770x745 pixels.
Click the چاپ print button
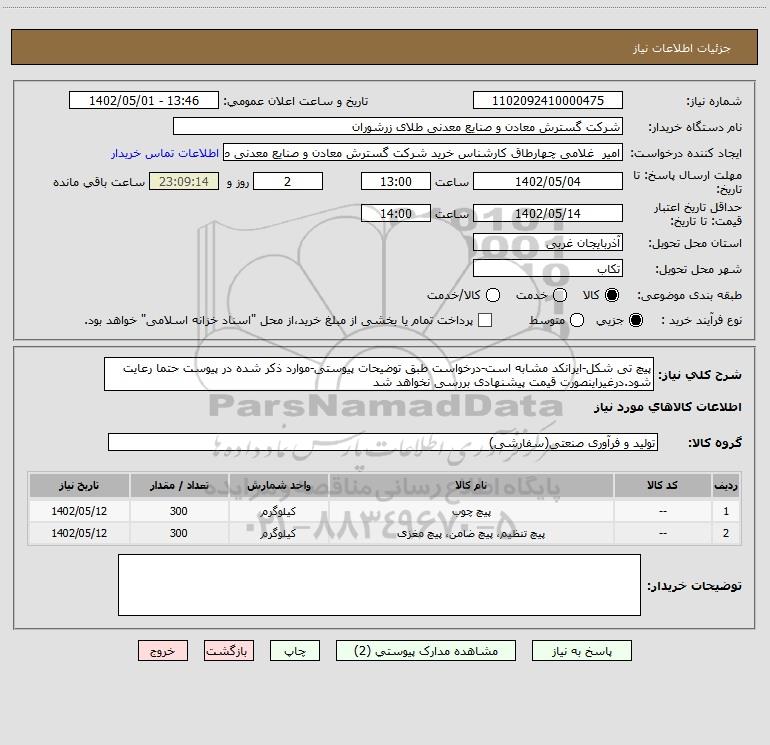[295, 651]
